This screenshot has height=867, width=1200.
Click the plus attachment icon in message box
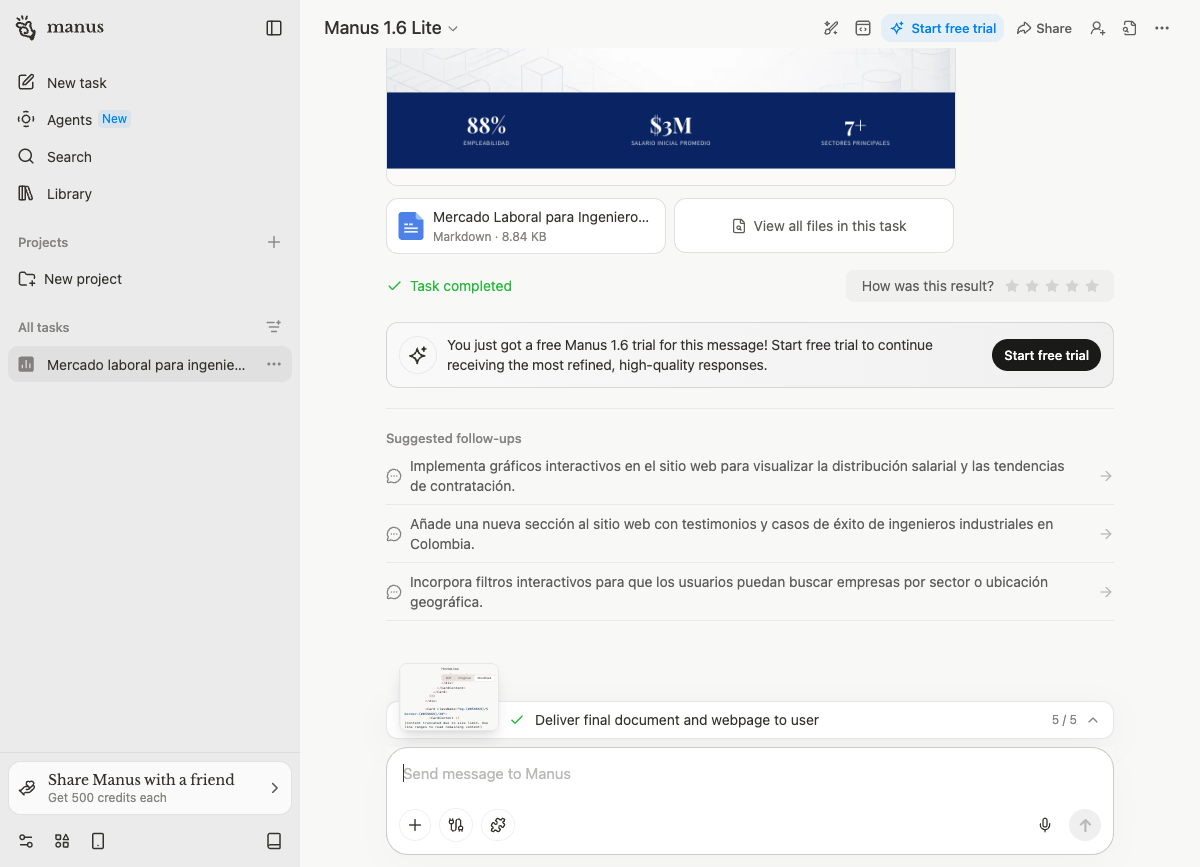[x=415, y=825]
